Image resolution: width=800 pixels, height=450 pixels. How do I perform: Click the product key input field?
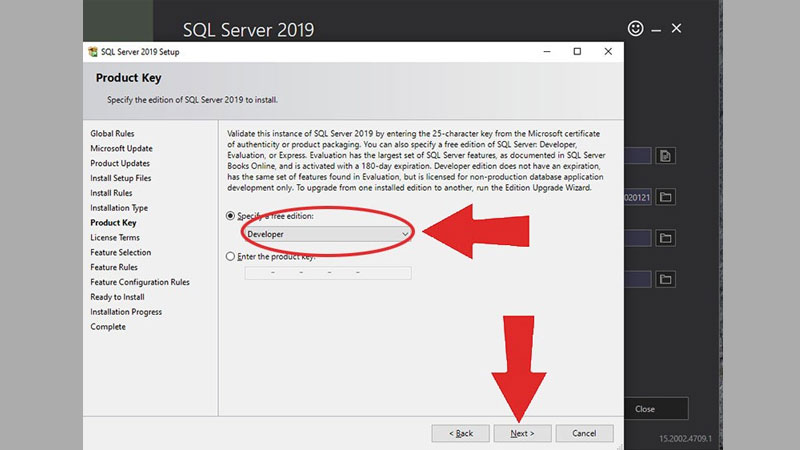click(x=328, y=273)
